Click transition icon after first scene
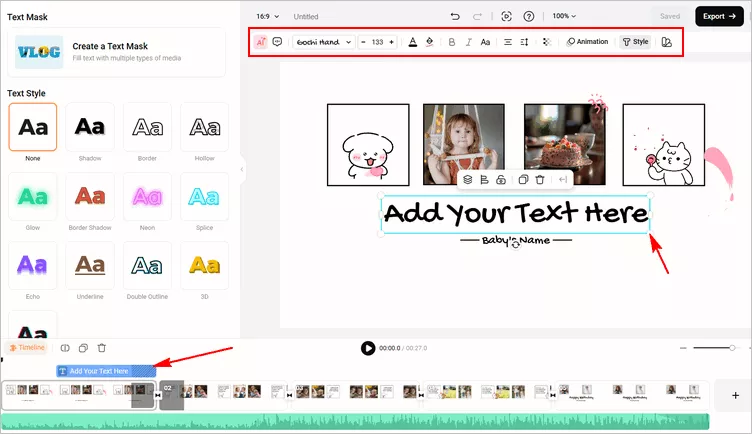Image resolution: width=752 pixels, height=434 pixels. pyautogui.click(x=158, y=395)
